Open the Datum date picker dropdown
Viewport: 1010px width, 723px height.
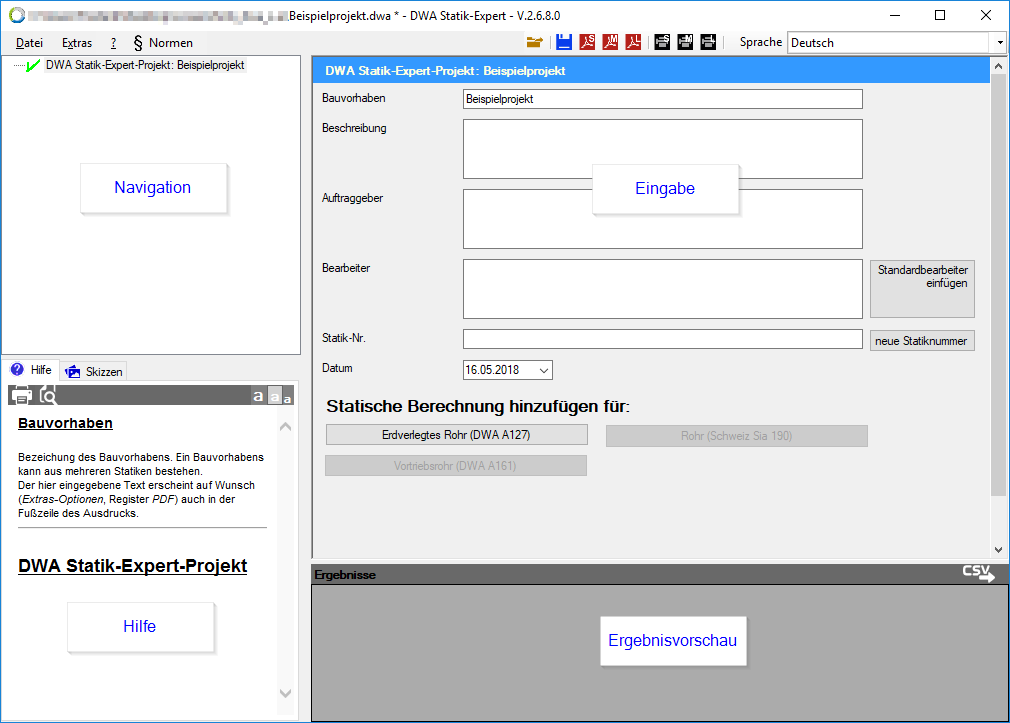(543, 370)
